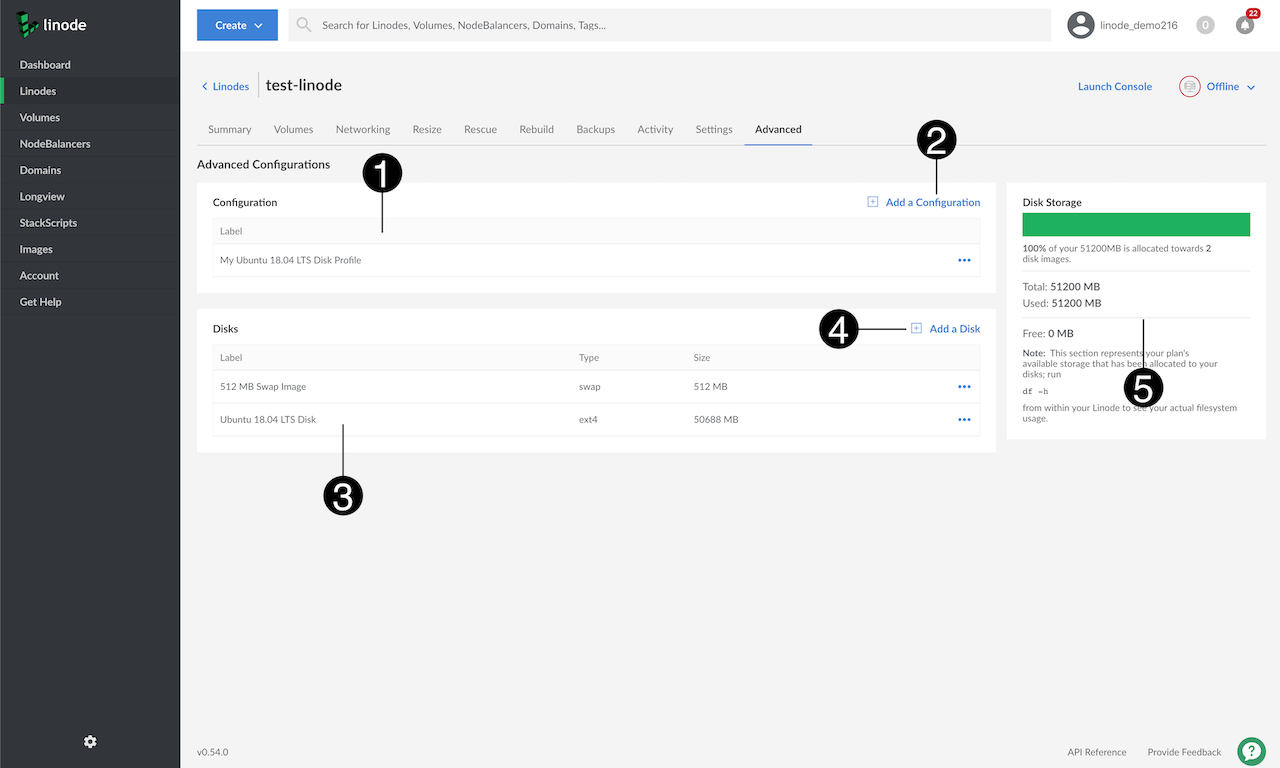Open the API Reference footer link
Image resolution: width=1280 pixels, height=768 pixels.
tap(1096, 752)
